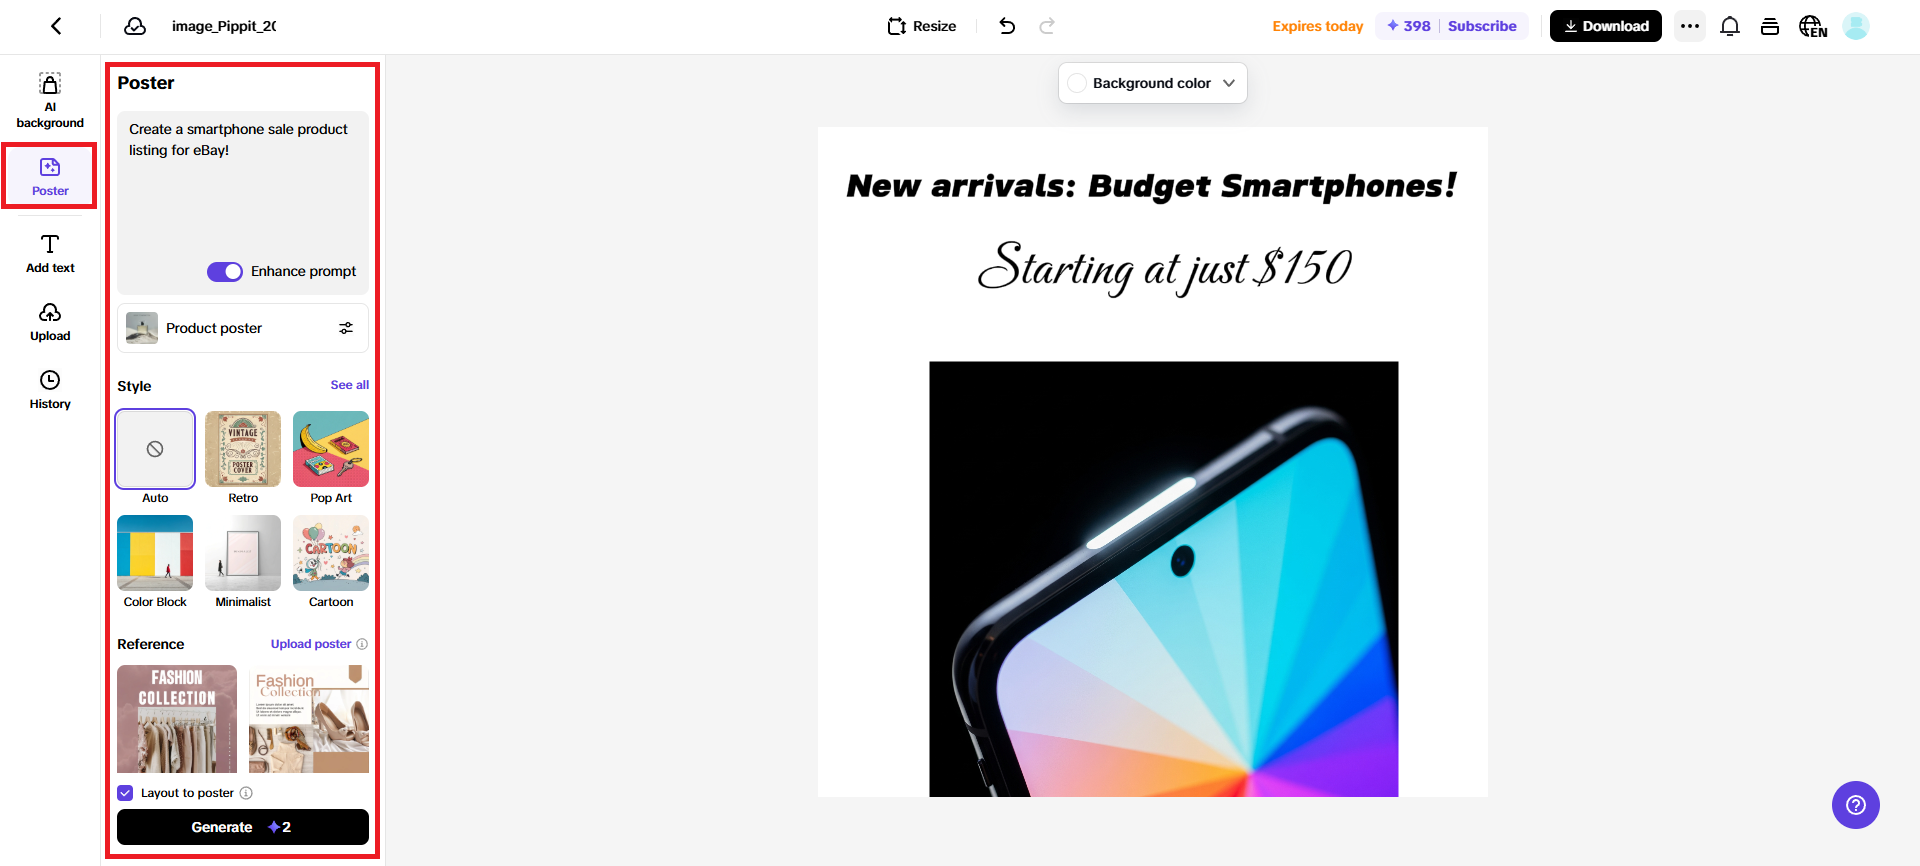This screenshot has height=866, width=1920.
Task: Click the Background color white swatch
Action: pyautogui.click(x=1077, y=83)
